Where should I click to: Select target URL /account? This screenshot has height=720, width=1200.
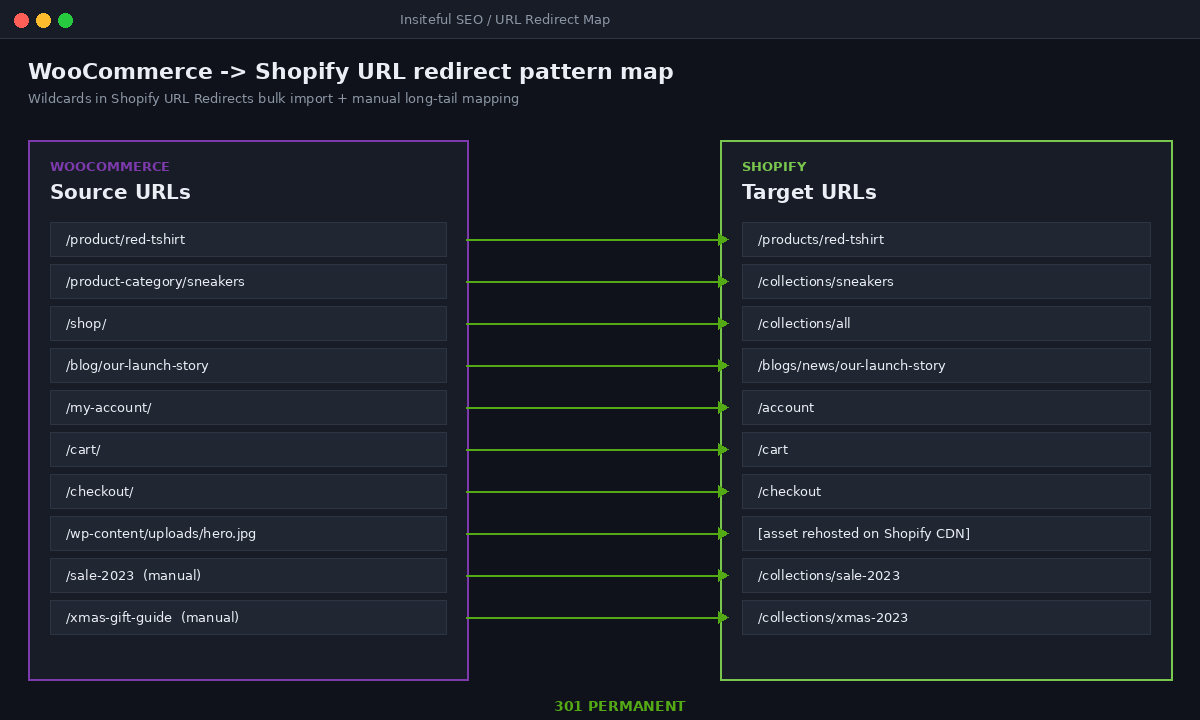coord(946,408)
